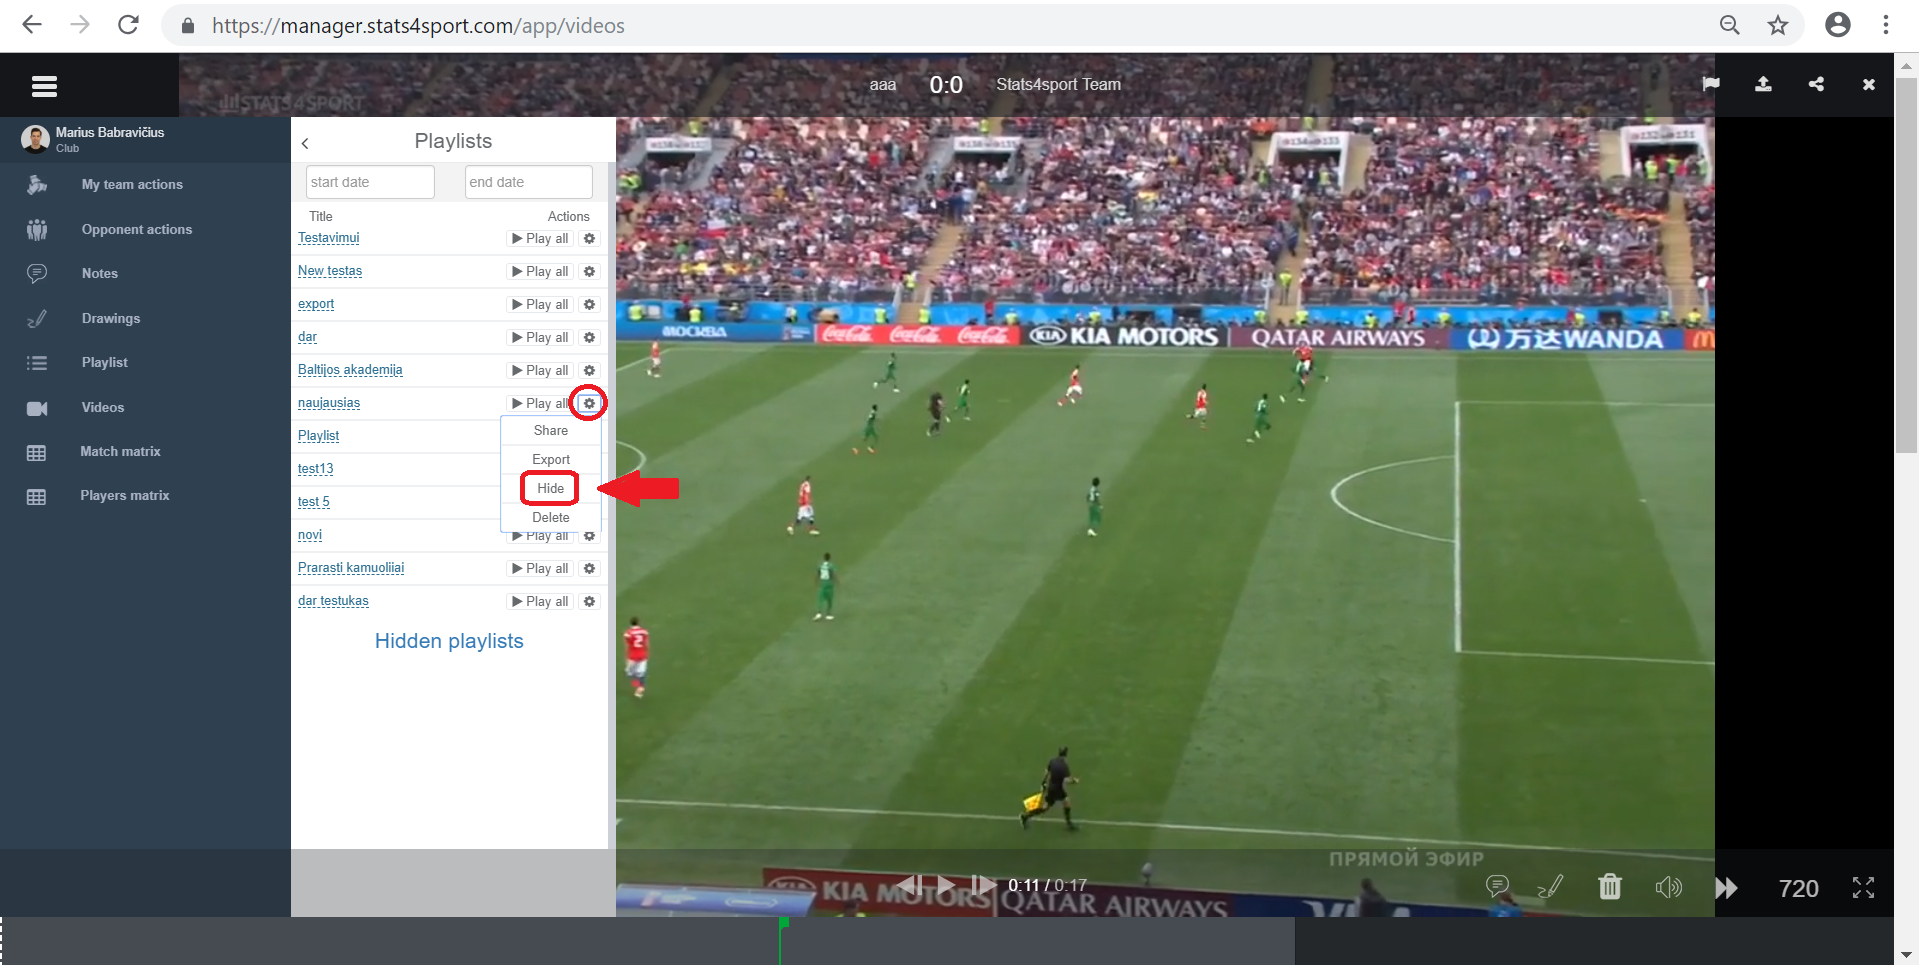Open the 720 video quality selector

coord(1798,888)
